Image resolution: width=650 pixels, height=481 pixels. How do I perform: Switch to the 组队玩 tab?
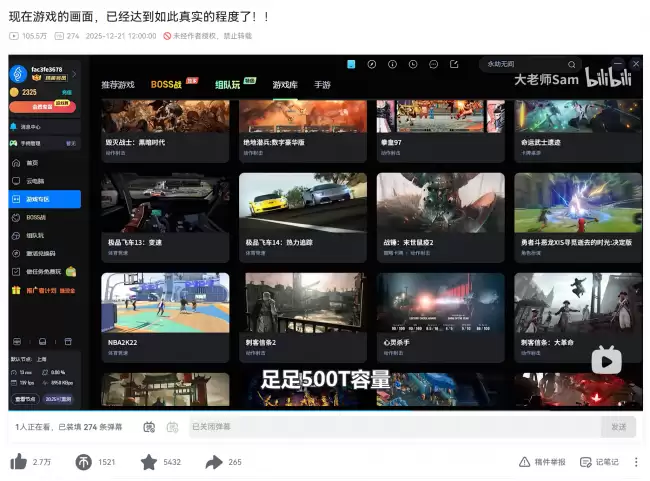coord(228,85)
